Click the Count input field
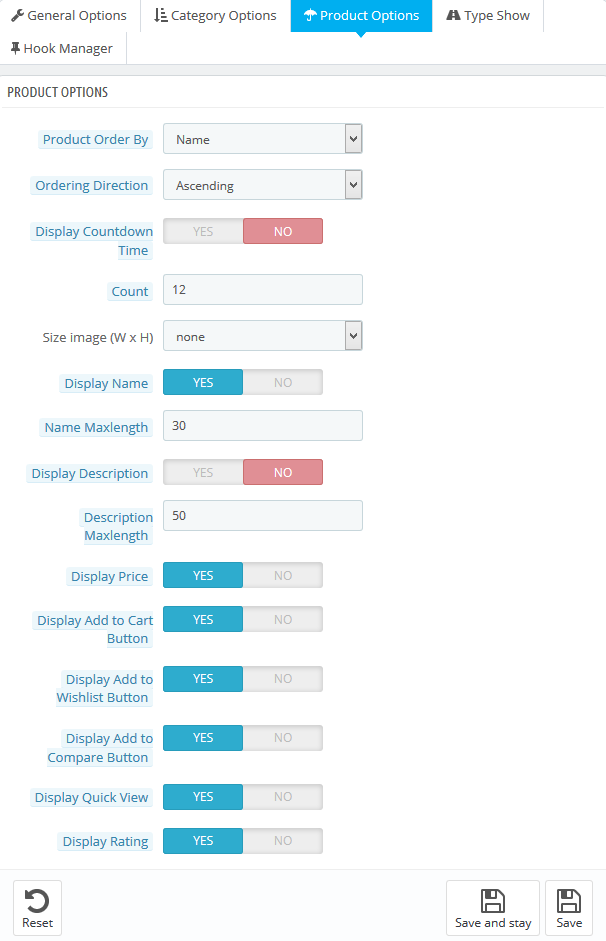 [x=262, y=289]
